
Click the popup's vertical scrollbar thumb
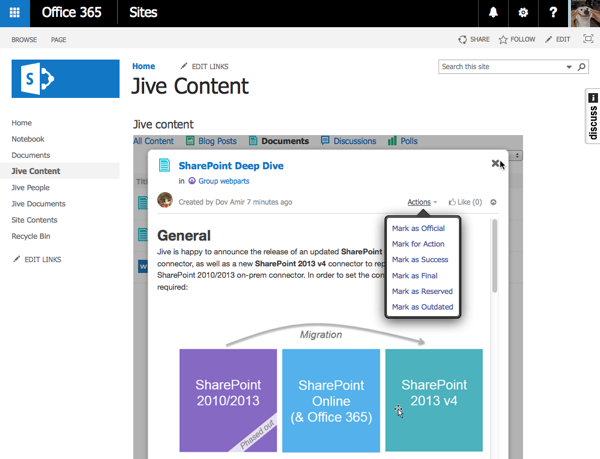coord(494,256)
